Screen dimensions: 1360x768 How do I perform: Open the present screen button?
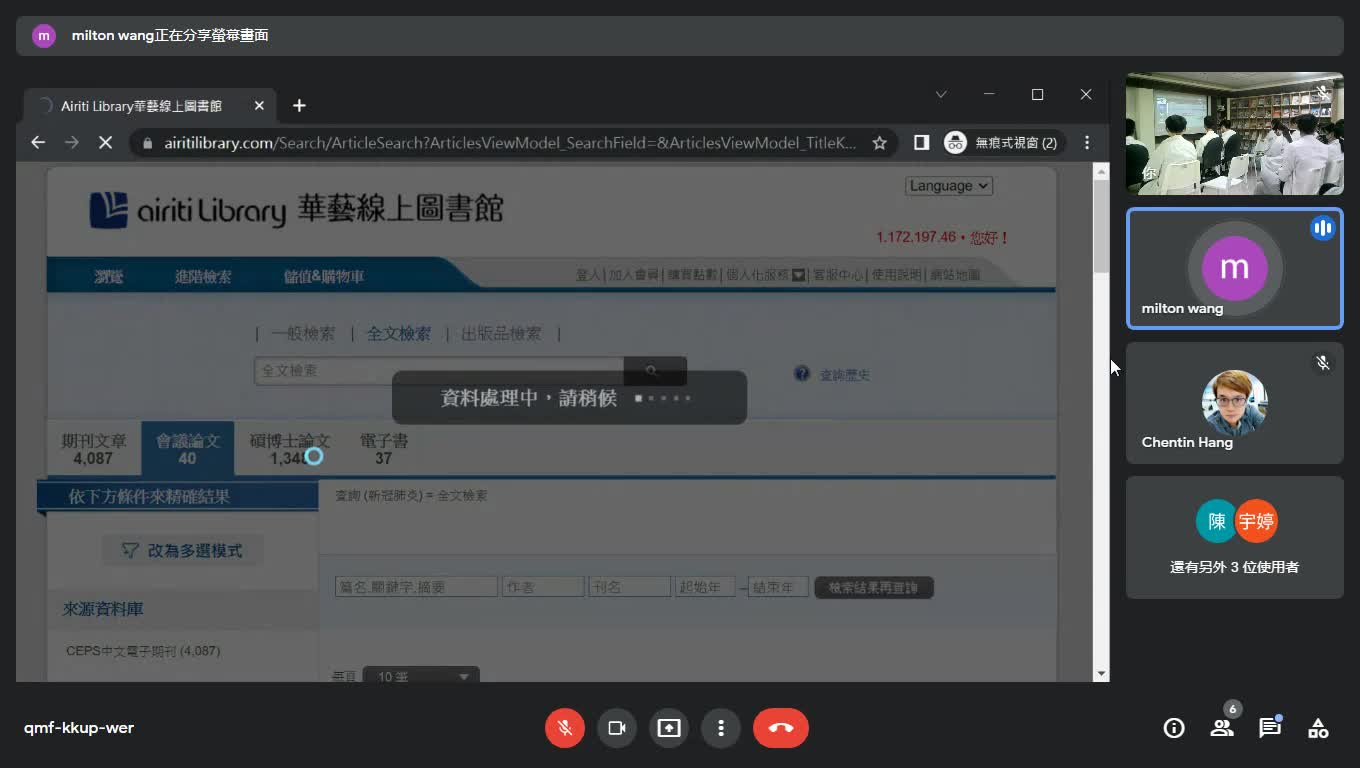coord(669,728)
